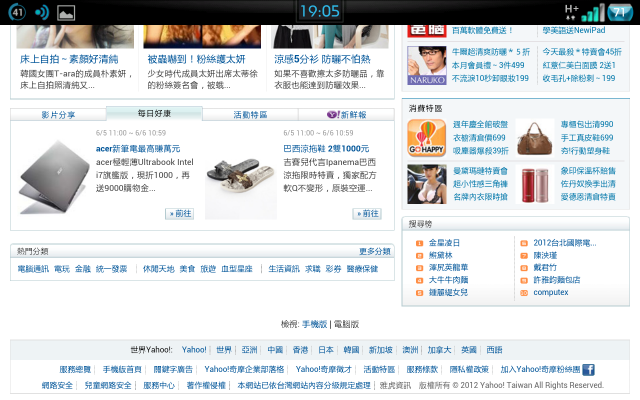This screenshot has width=640, height=400.
Task: Open 專櫃包出清990 shopping link
Action: pos(587,124)
